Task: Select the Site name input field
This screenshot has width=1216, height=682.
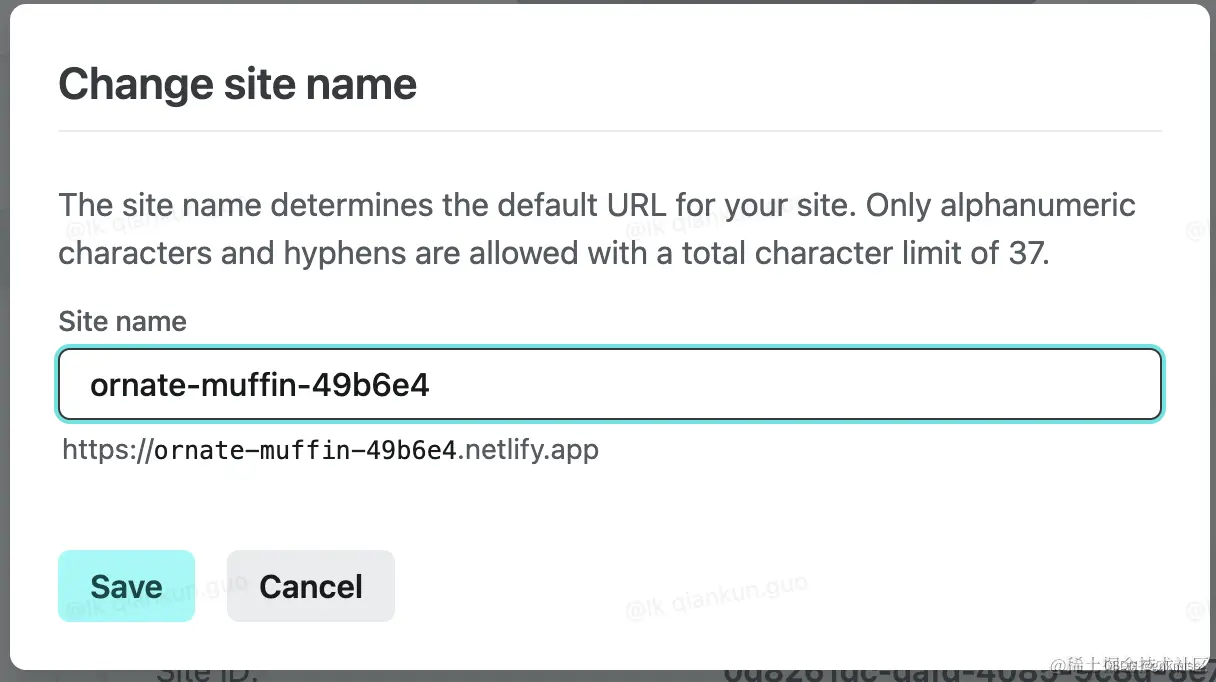Action: 610,384
